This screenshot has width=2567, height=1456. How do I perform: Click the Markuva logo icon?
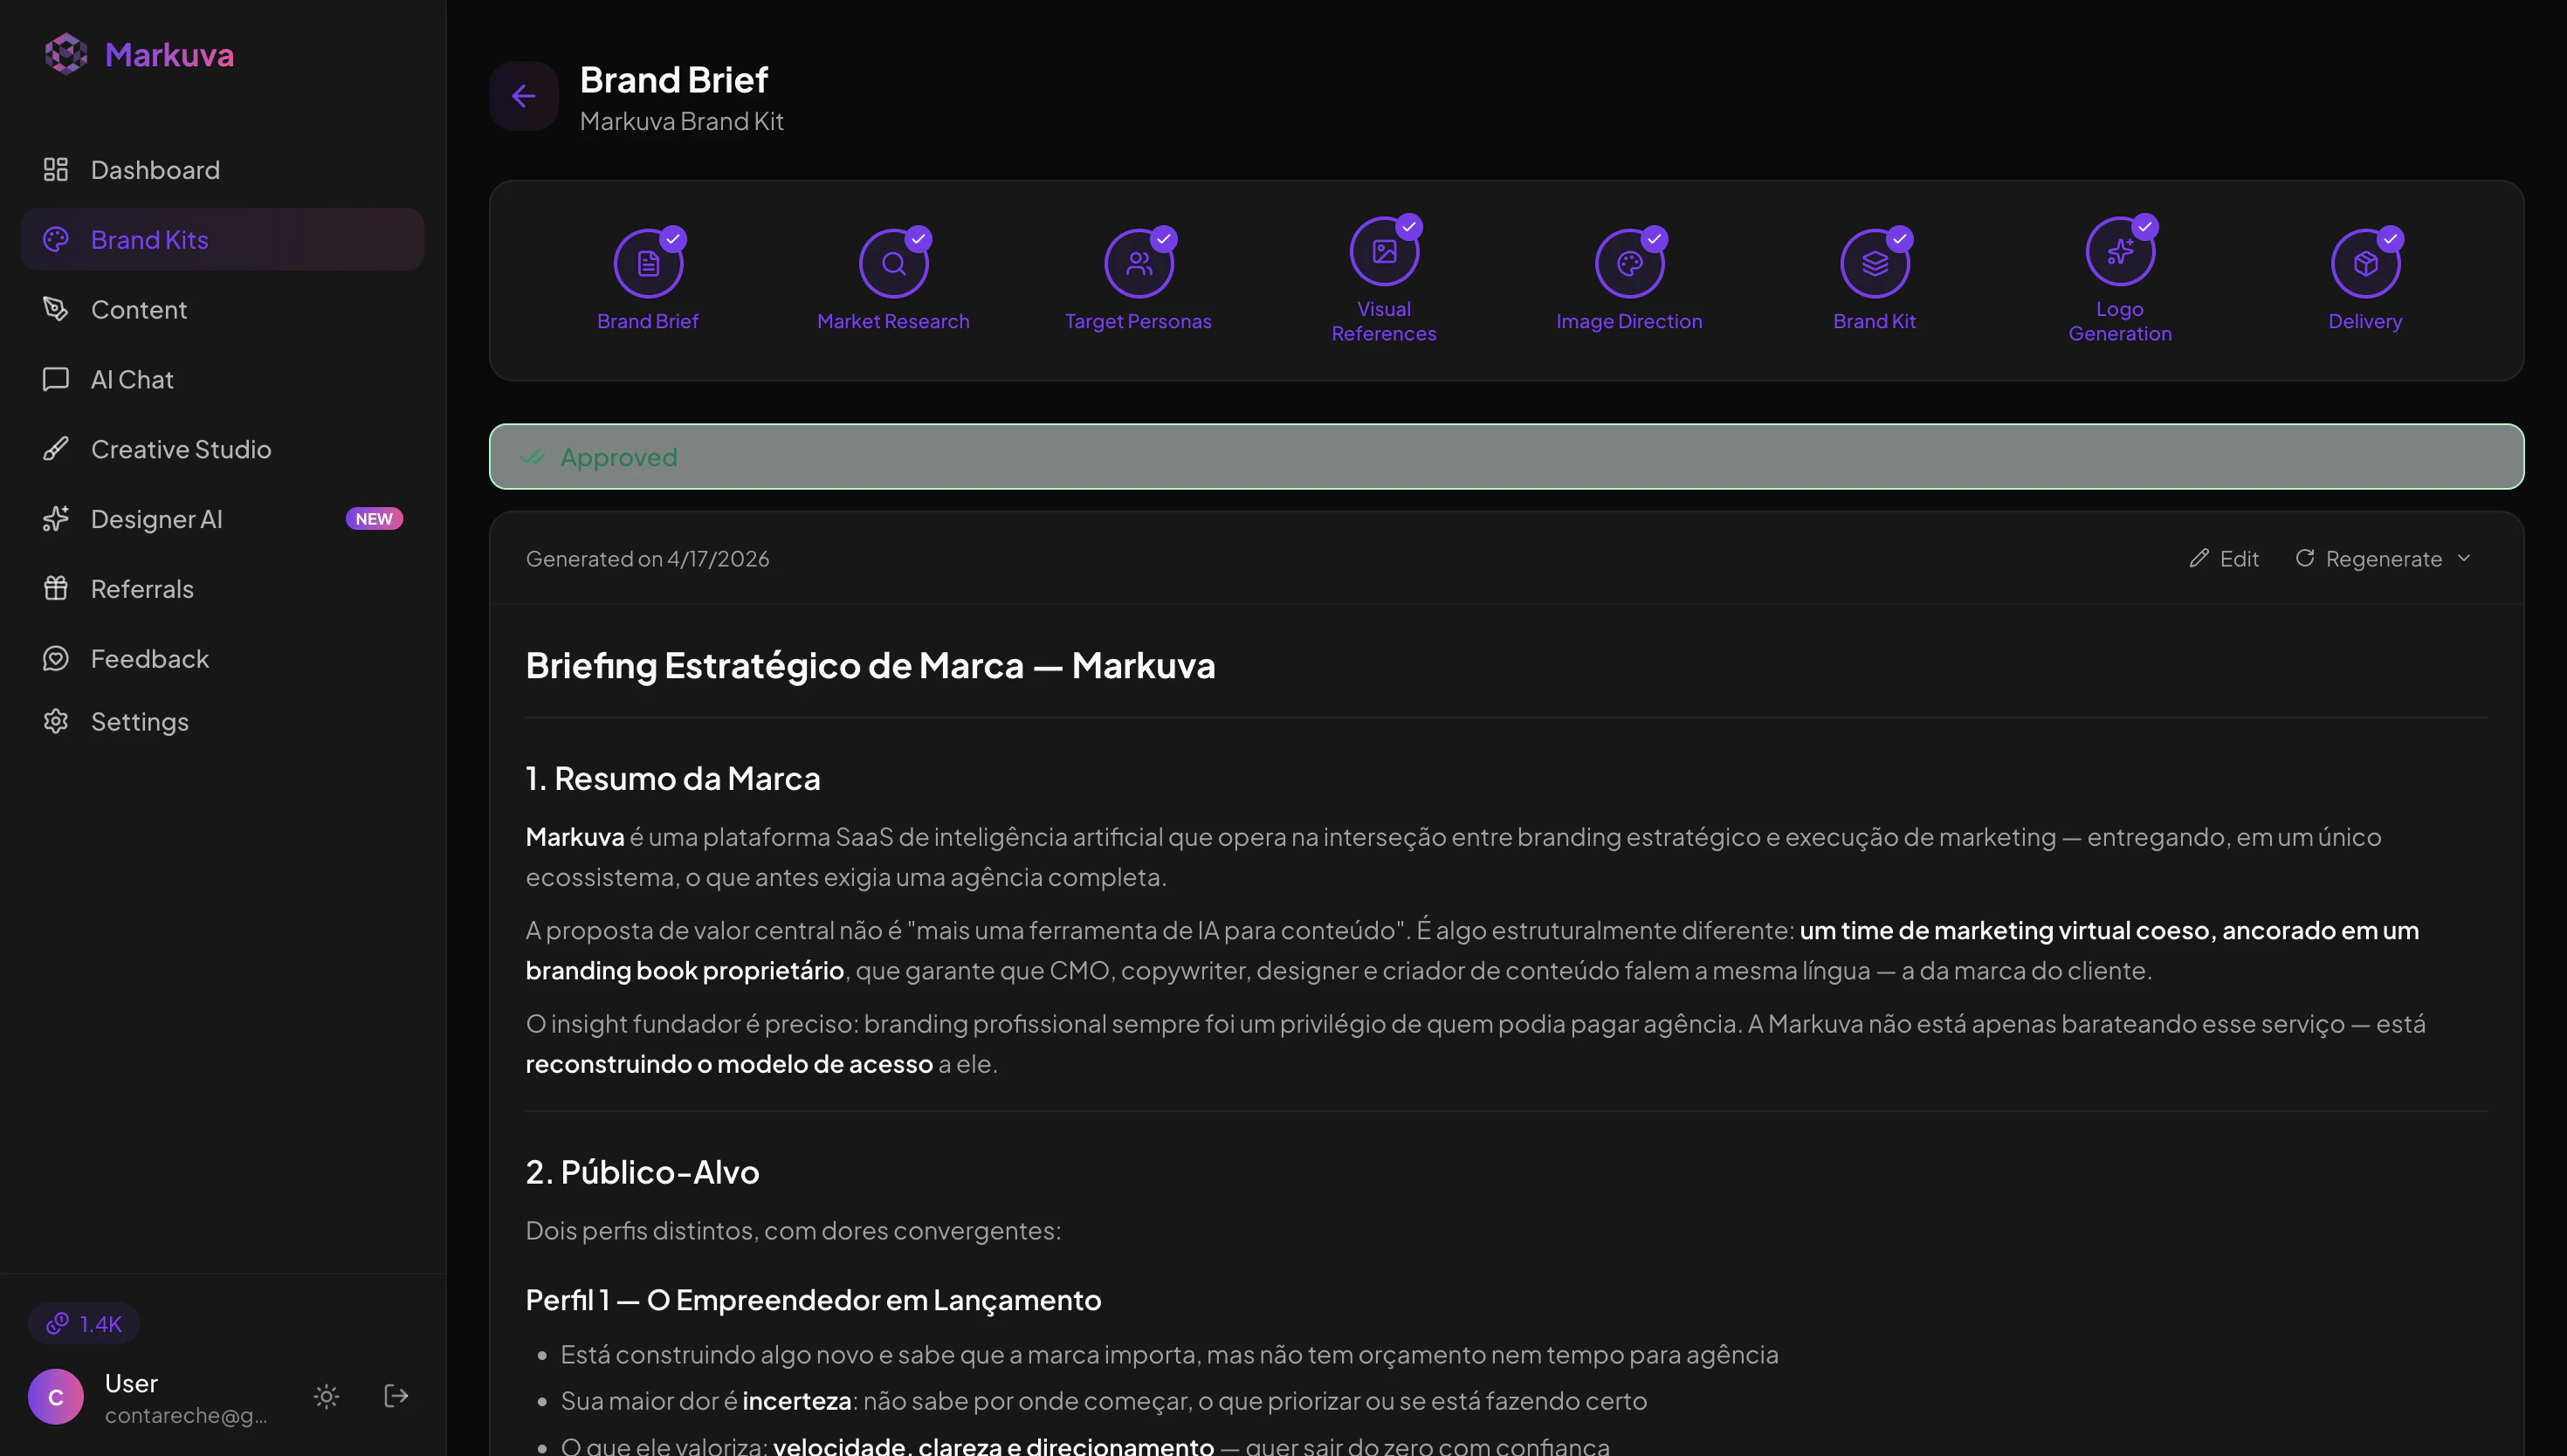66,54
